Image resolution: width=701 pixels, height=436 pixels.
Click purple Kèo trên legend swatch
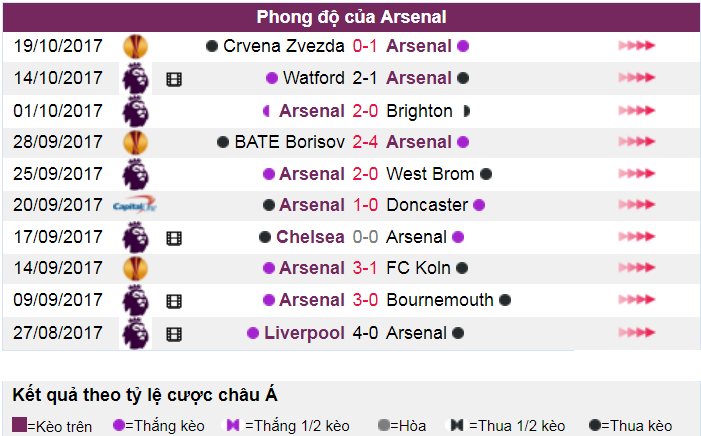(19, 425)
